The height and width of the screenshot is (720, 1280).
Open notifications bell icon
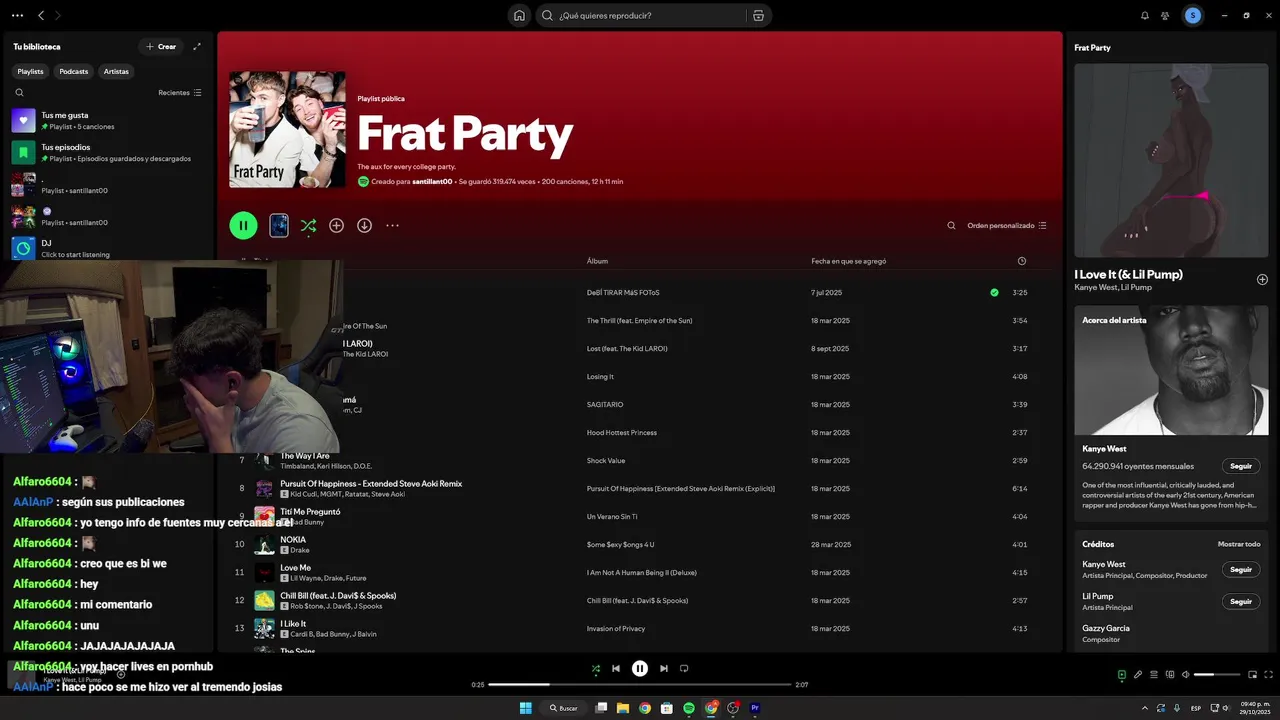pyautogui.click(x=1145, y=15)
